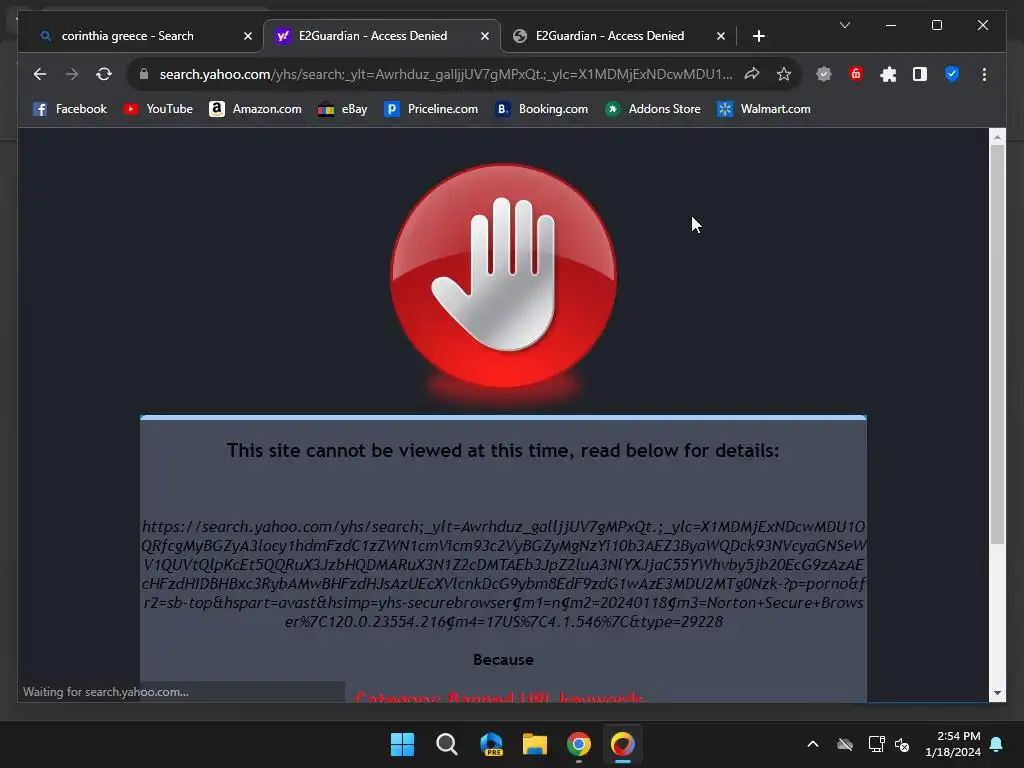Open the Priceline.com bookmark

pyautogui.click(x=431, y=109)
